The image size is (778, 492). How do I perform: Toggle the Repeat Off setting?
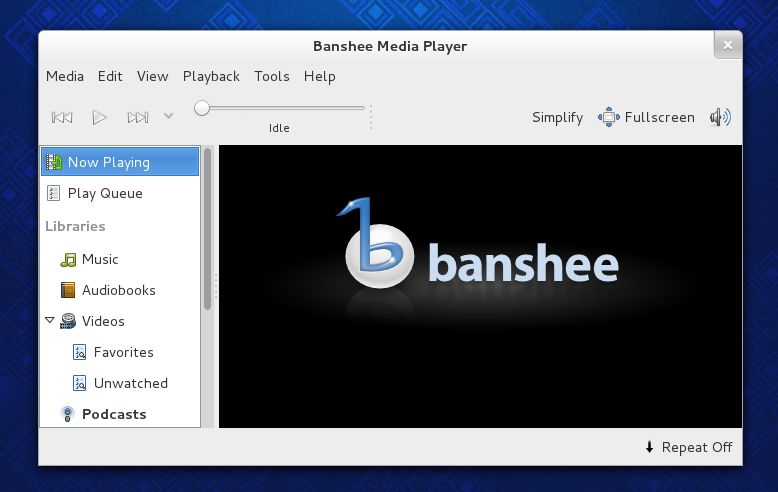click(x=688, y=447)
